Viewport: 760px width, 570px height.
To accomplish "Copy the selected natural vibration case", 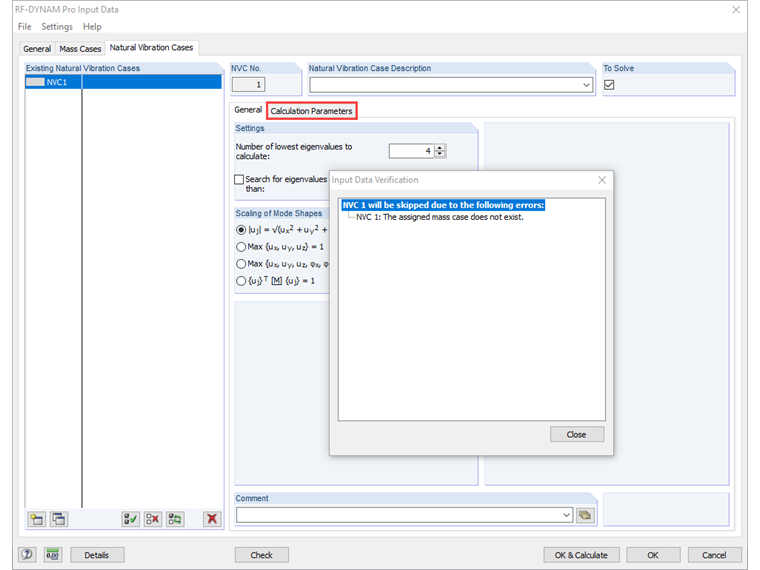I will click(59, 519).
